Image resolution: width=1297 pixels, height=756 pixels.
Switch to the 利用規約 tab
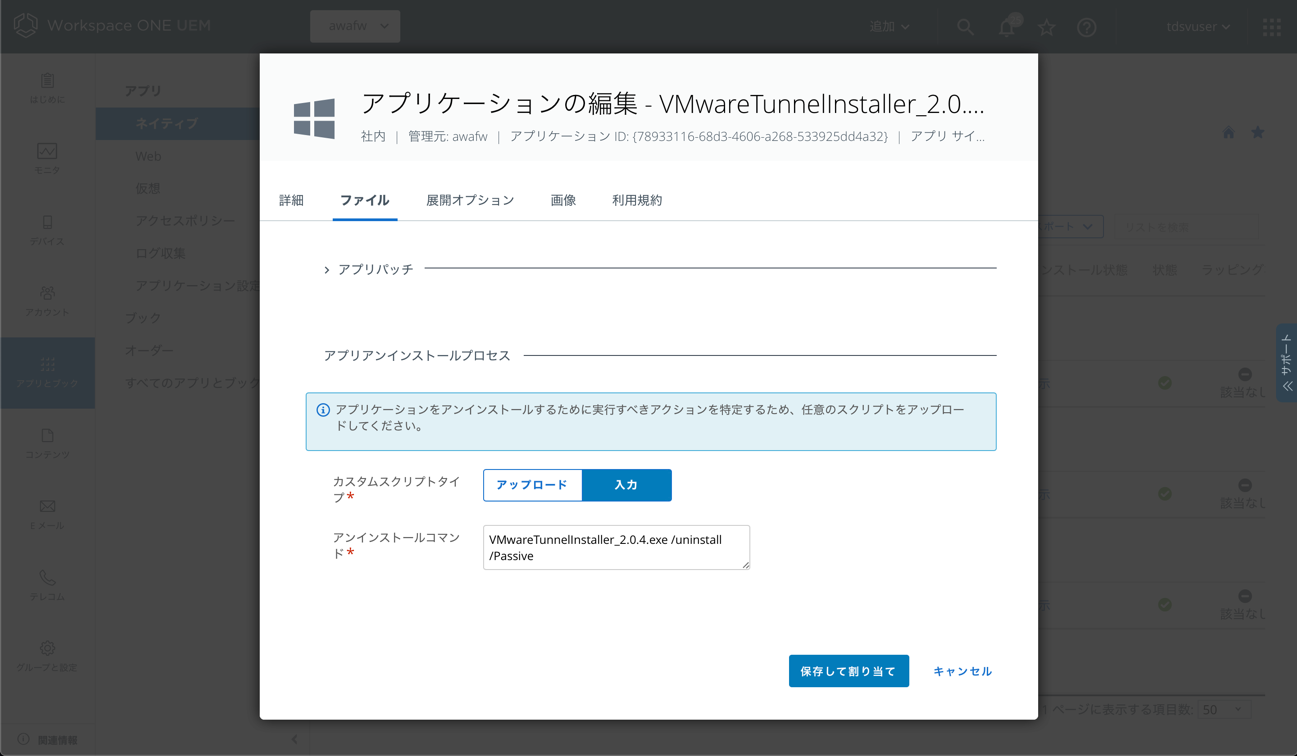pos(637,200)
